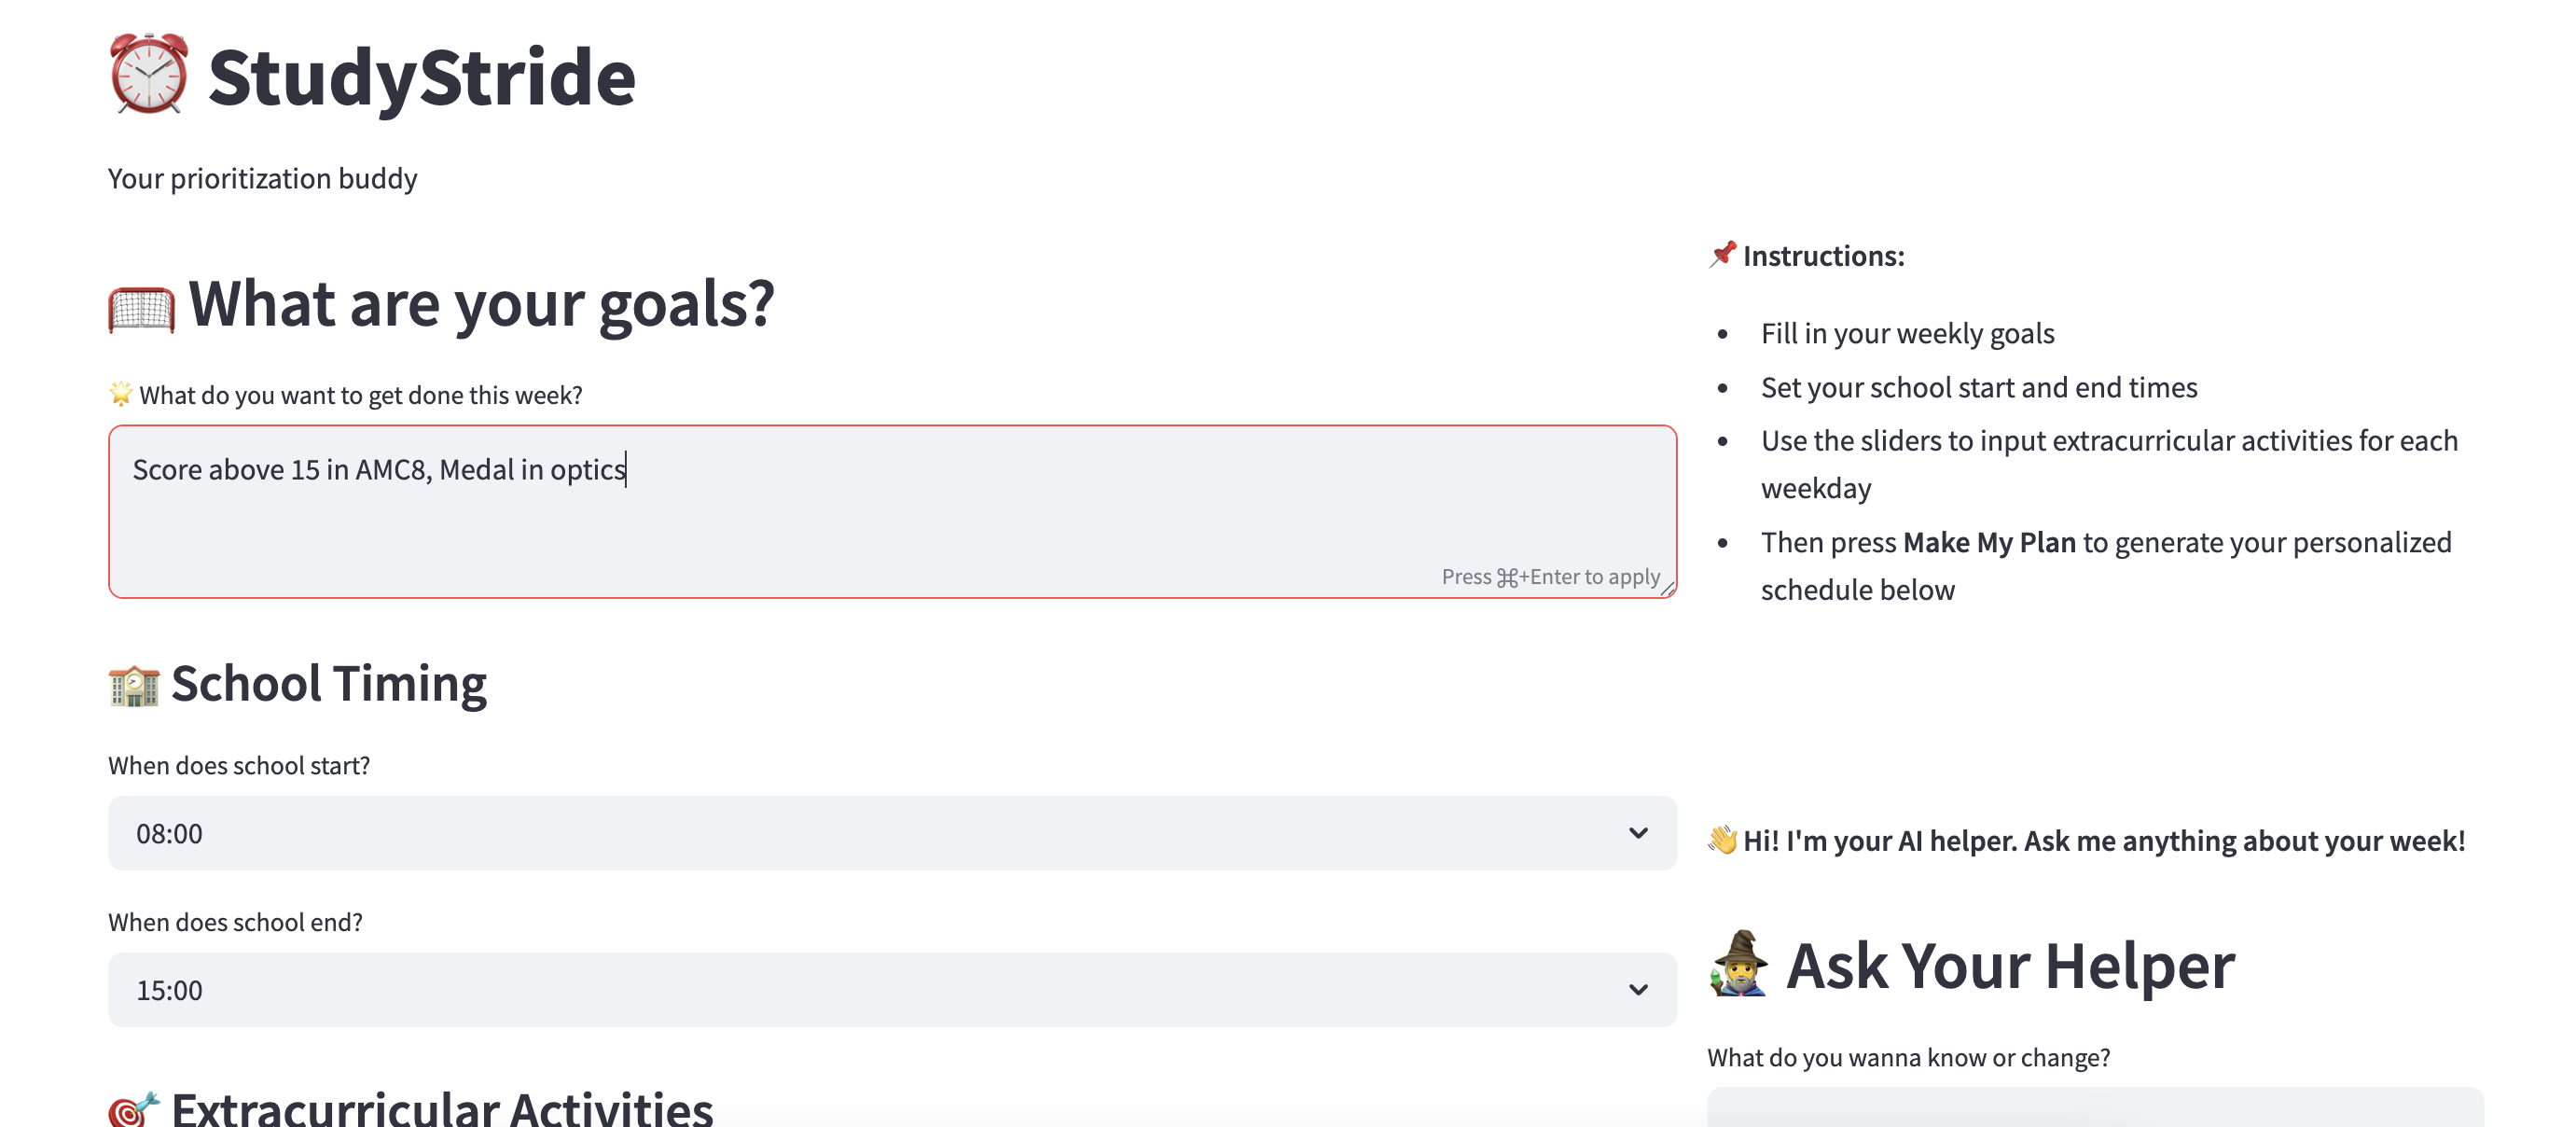Click the wizard icon beside Ask Your Helper
The image size is (2576, 1127).
click(x=1739, y=964)
